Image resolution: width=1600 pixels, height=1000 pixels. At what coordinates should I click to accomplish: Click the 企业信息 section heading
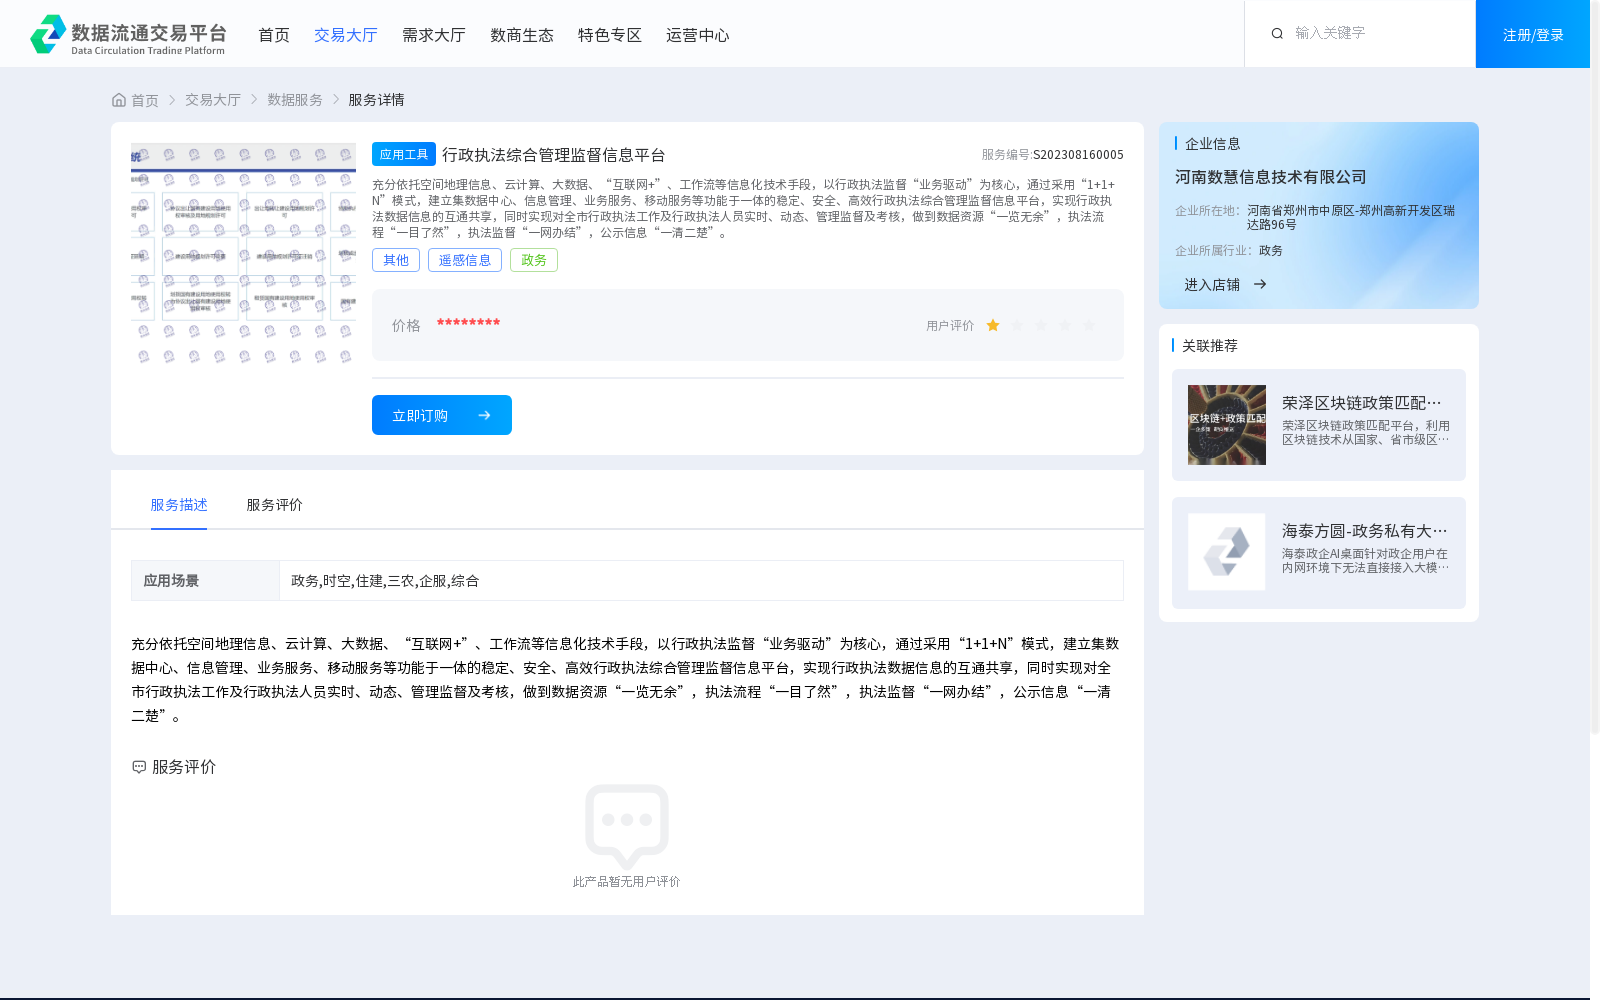click(x=1213, y=144)
